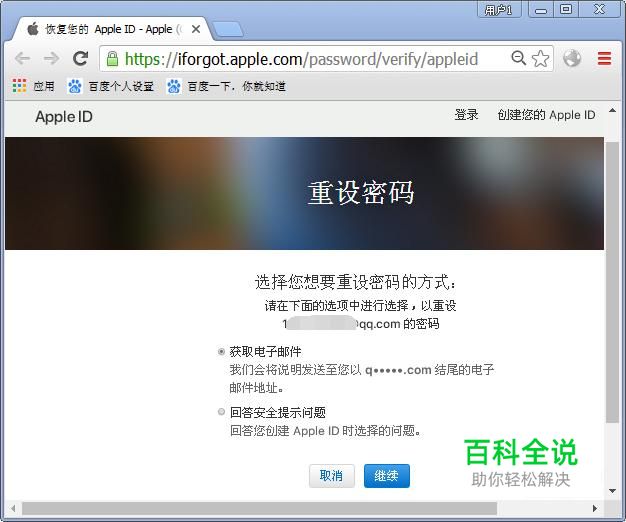Click the horizontal scrollbar left arrow
626x522 pixels.
pyautogui.click(x=14, y=508)
